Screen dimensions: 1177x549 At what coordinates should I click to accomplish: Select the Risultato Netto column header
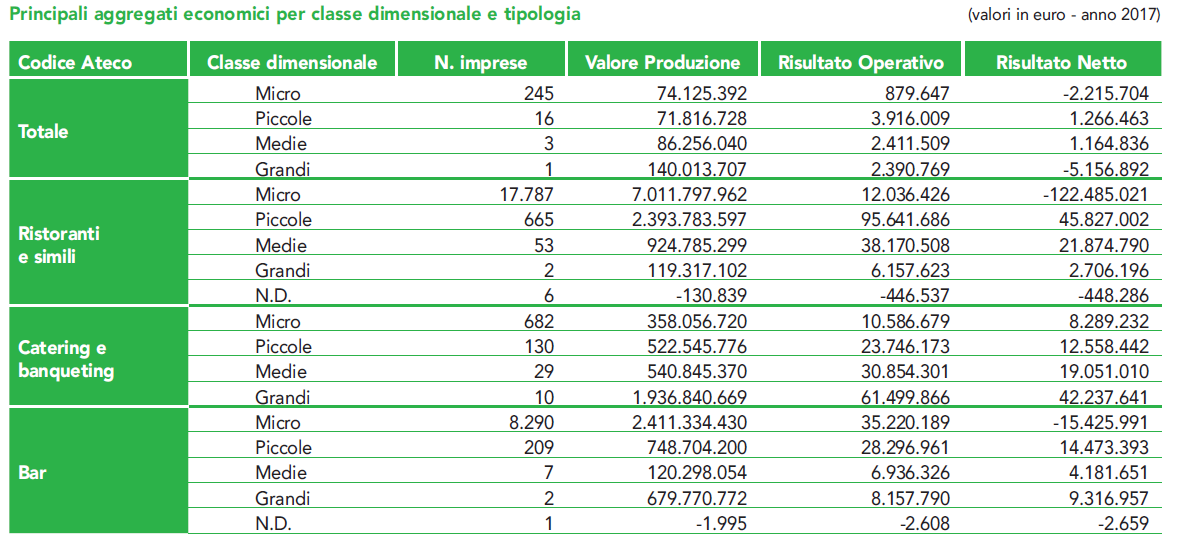click(x=1061, y=62)
